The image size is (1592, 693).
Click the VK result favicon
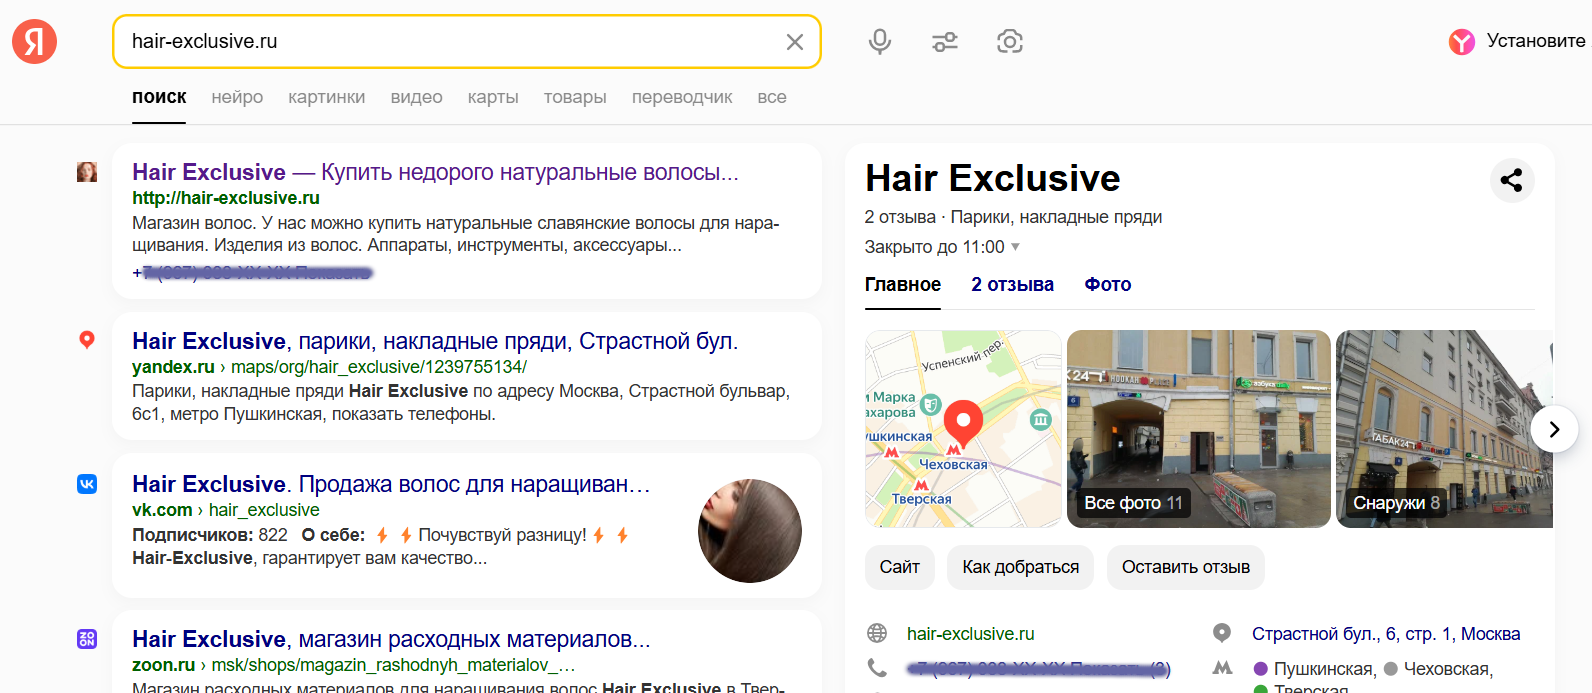pyautogui.click(x=87, y=484)
